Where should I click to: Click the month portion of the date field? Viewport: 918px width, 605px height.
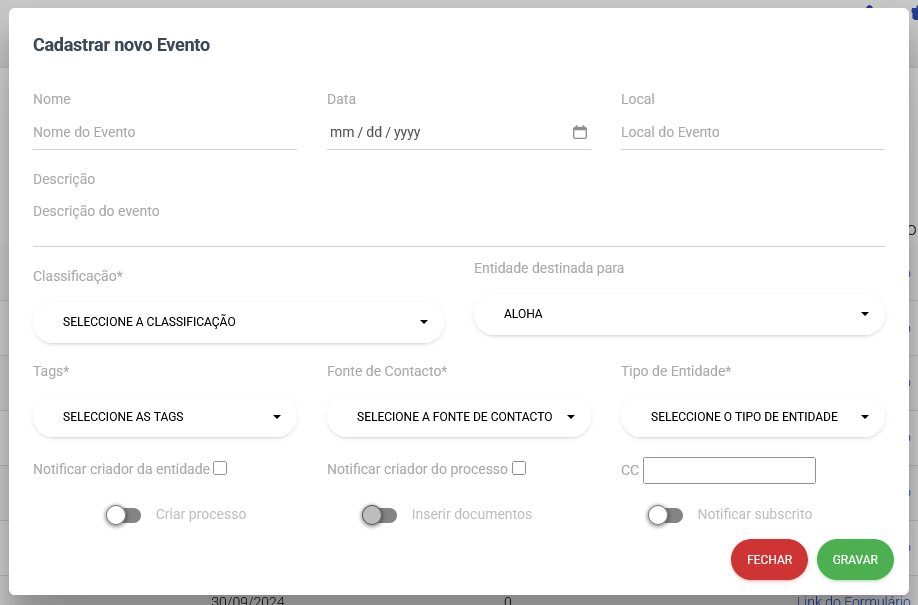pyautogui.click(x=342, y=132)
